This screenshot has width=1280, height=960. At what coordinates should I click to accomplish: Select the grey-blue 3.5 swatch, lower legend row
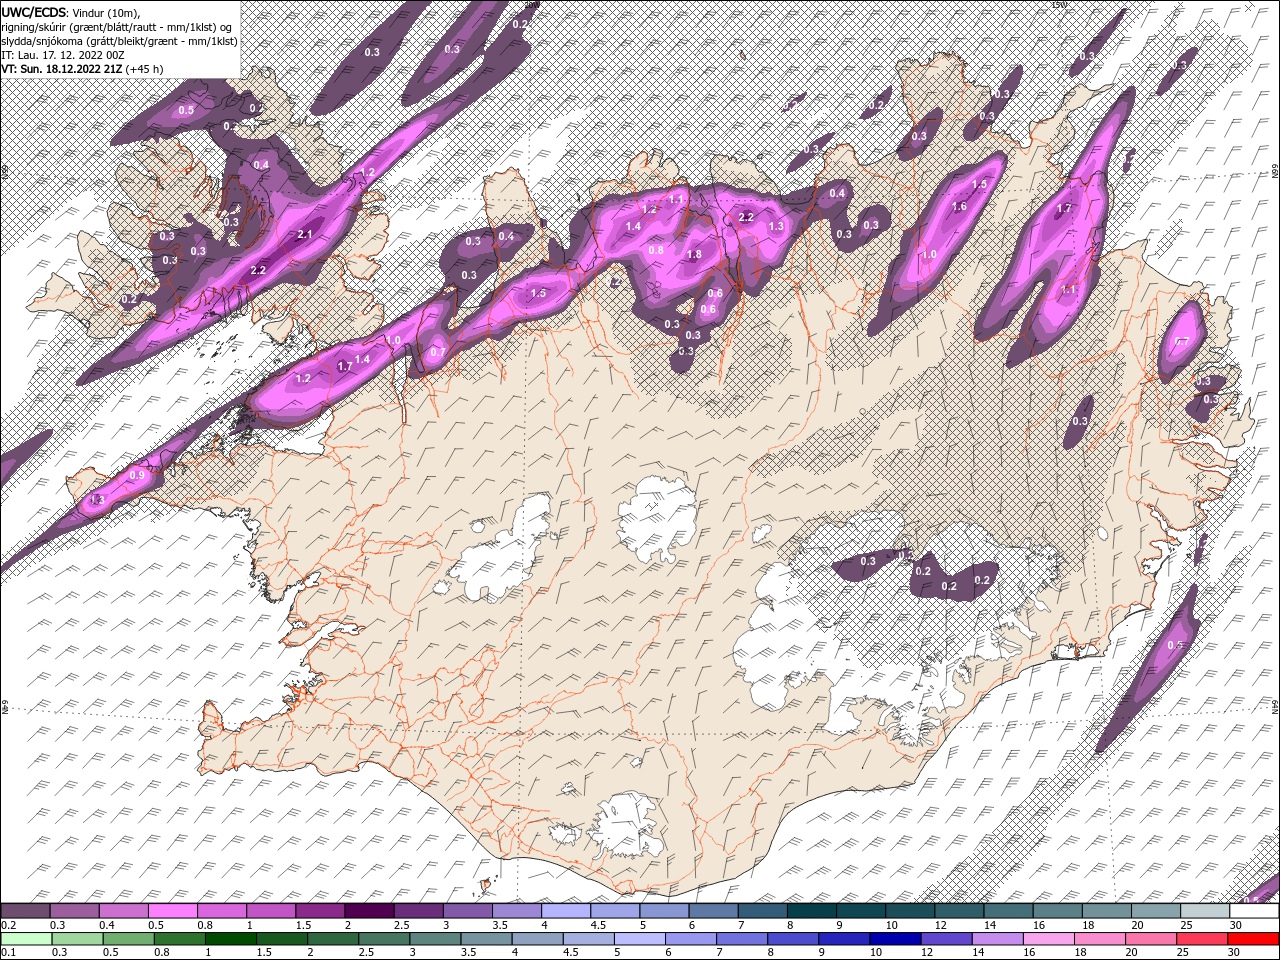(486, 939)
